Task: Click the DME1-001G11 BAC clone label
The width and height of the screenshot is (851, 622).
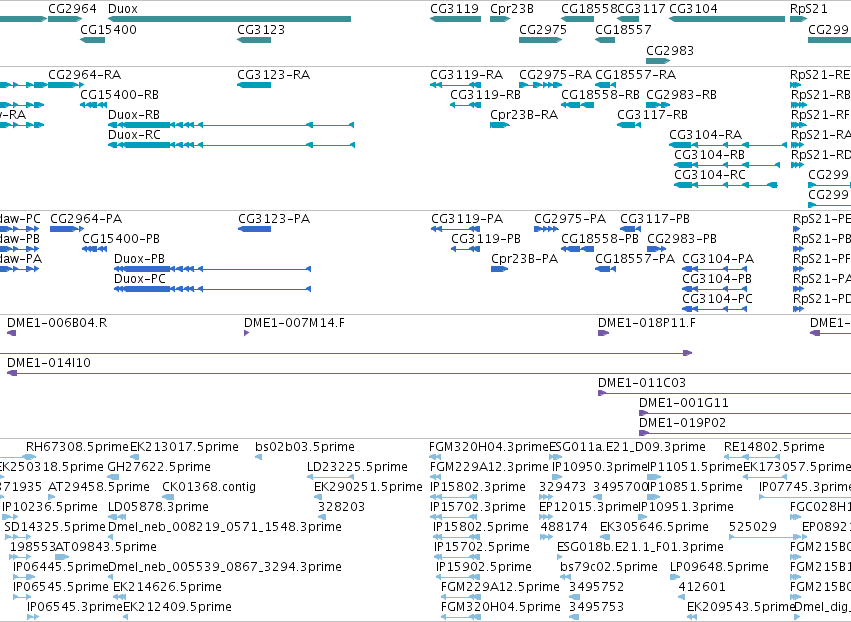Action: pos(684,403)
